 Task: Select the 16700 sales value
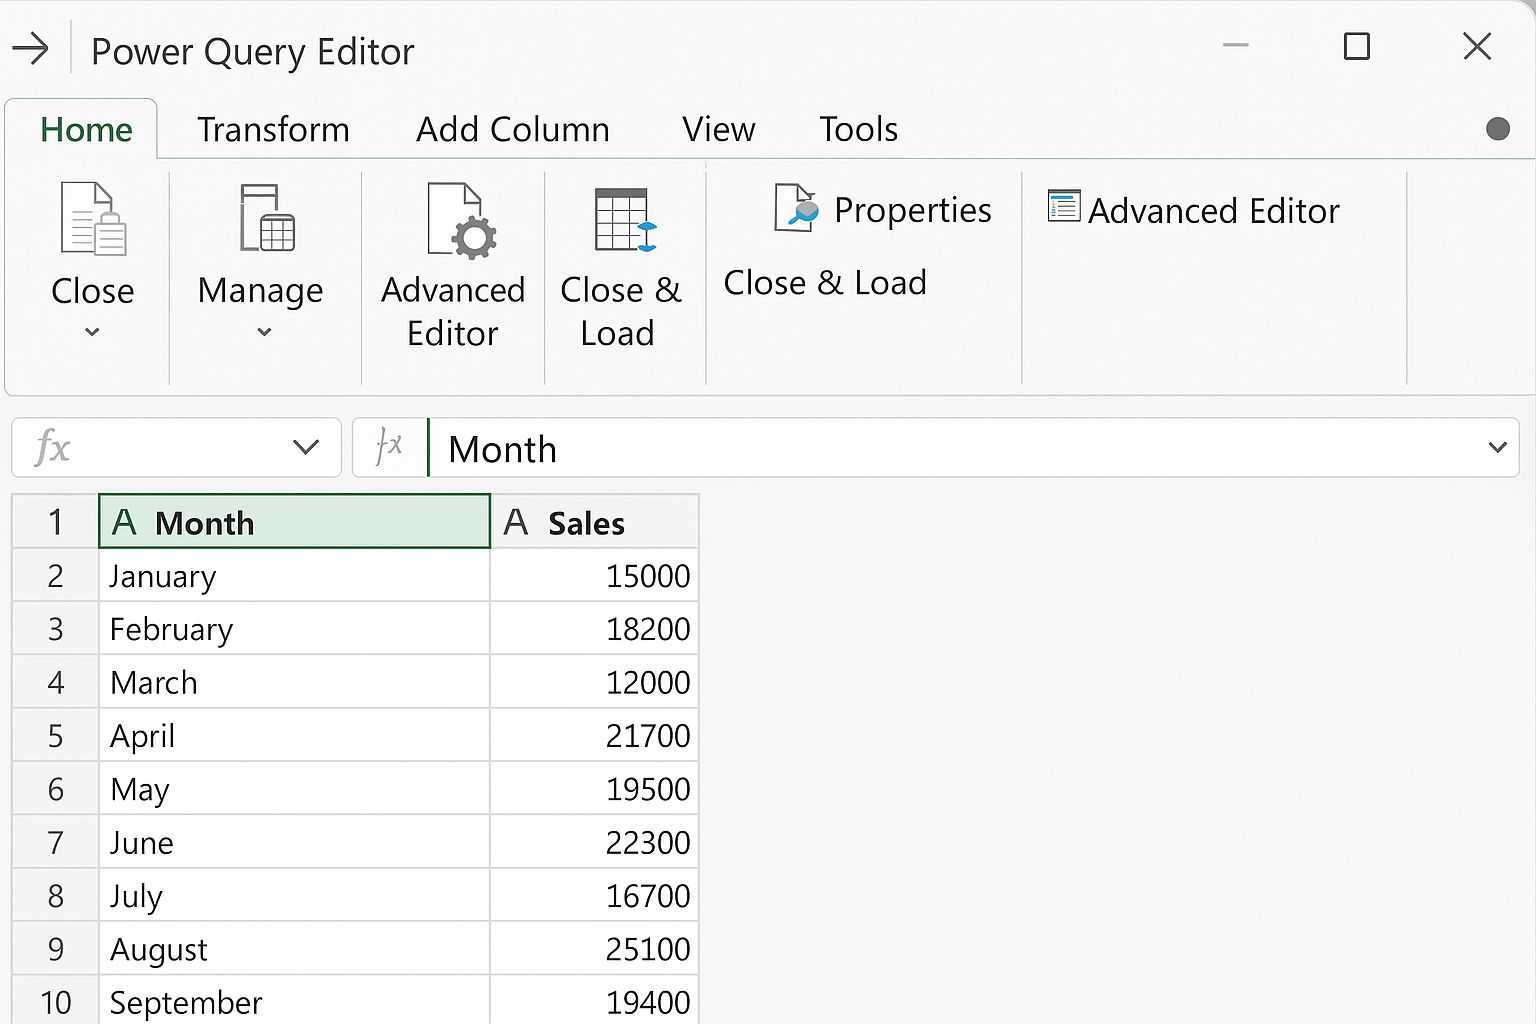click(x=594, y=895)
